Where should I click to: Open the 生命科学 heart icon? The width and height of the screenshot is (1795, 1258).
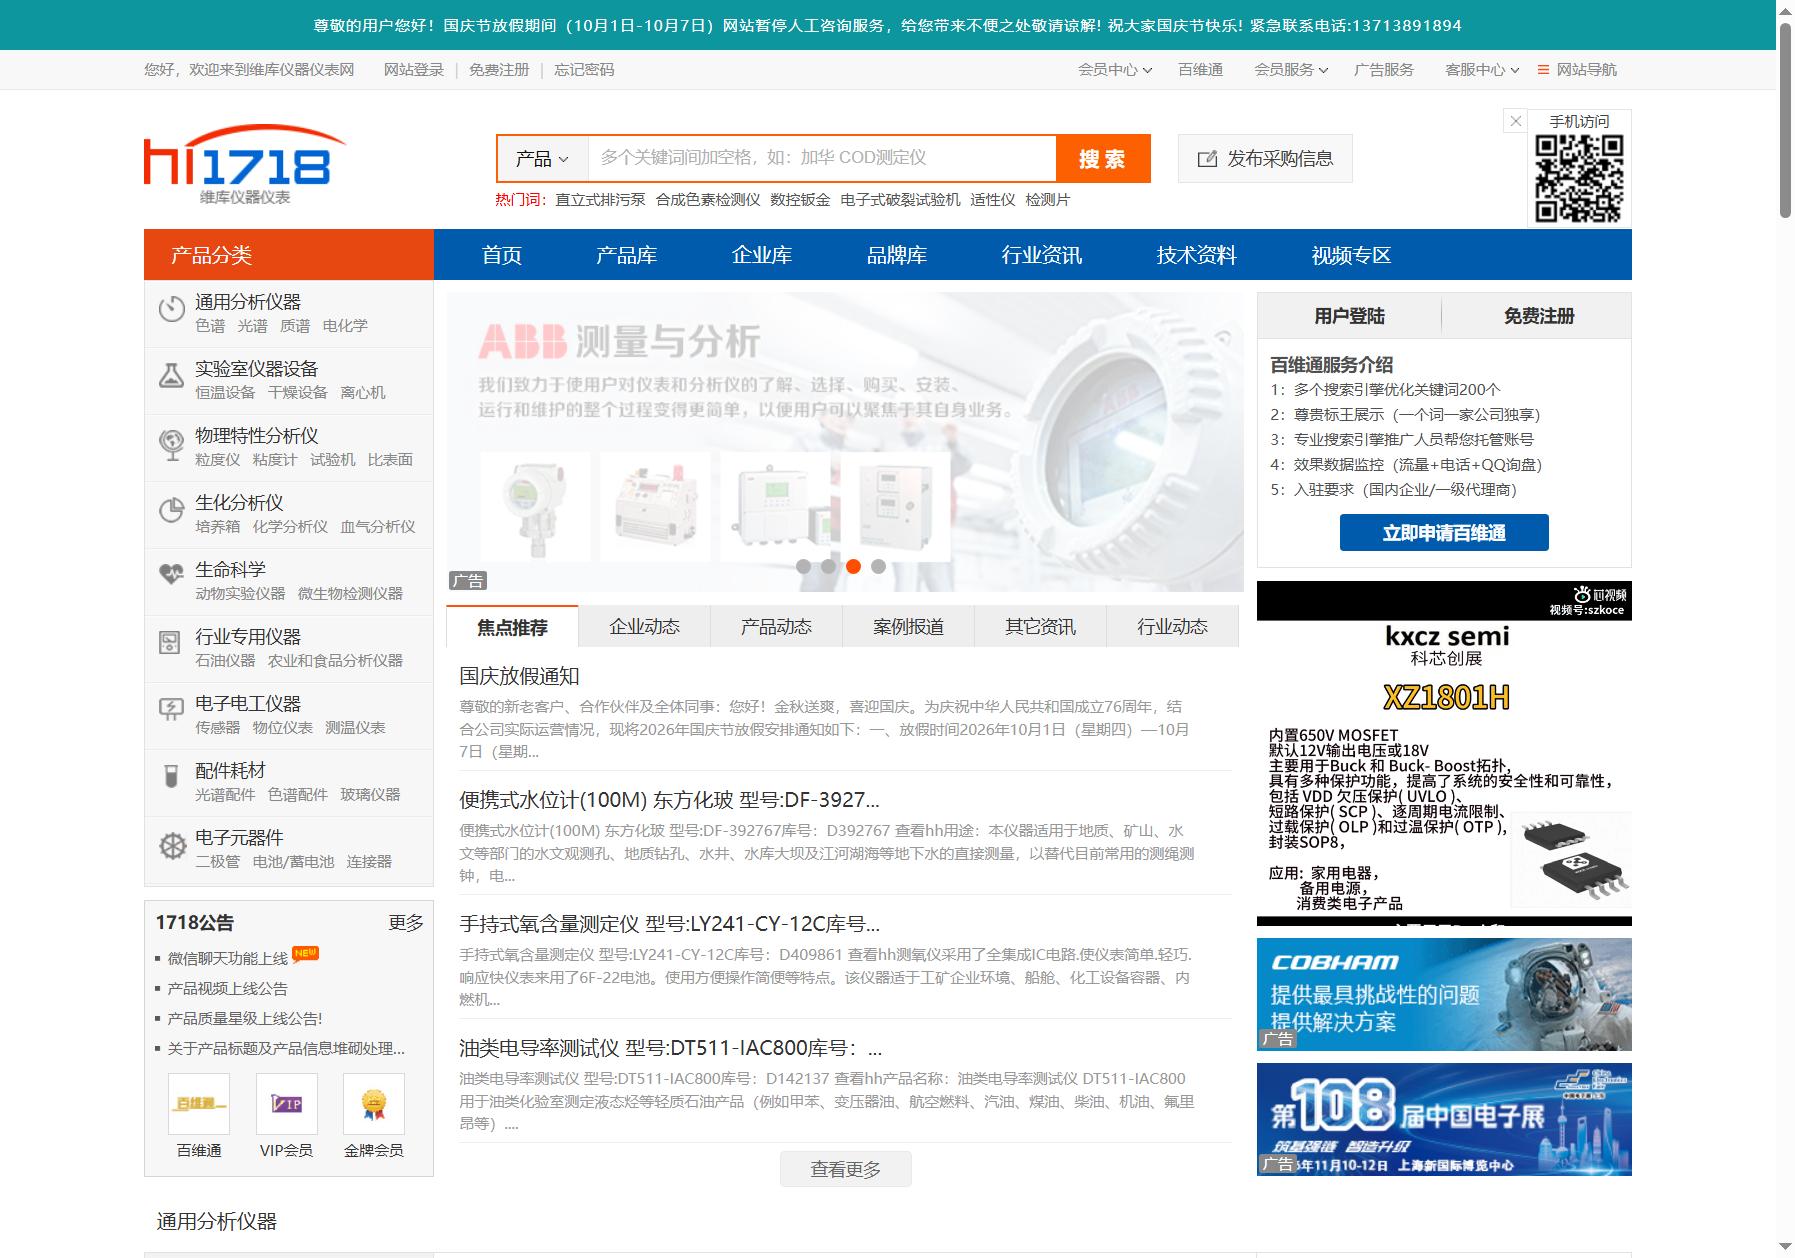point(172,575)
